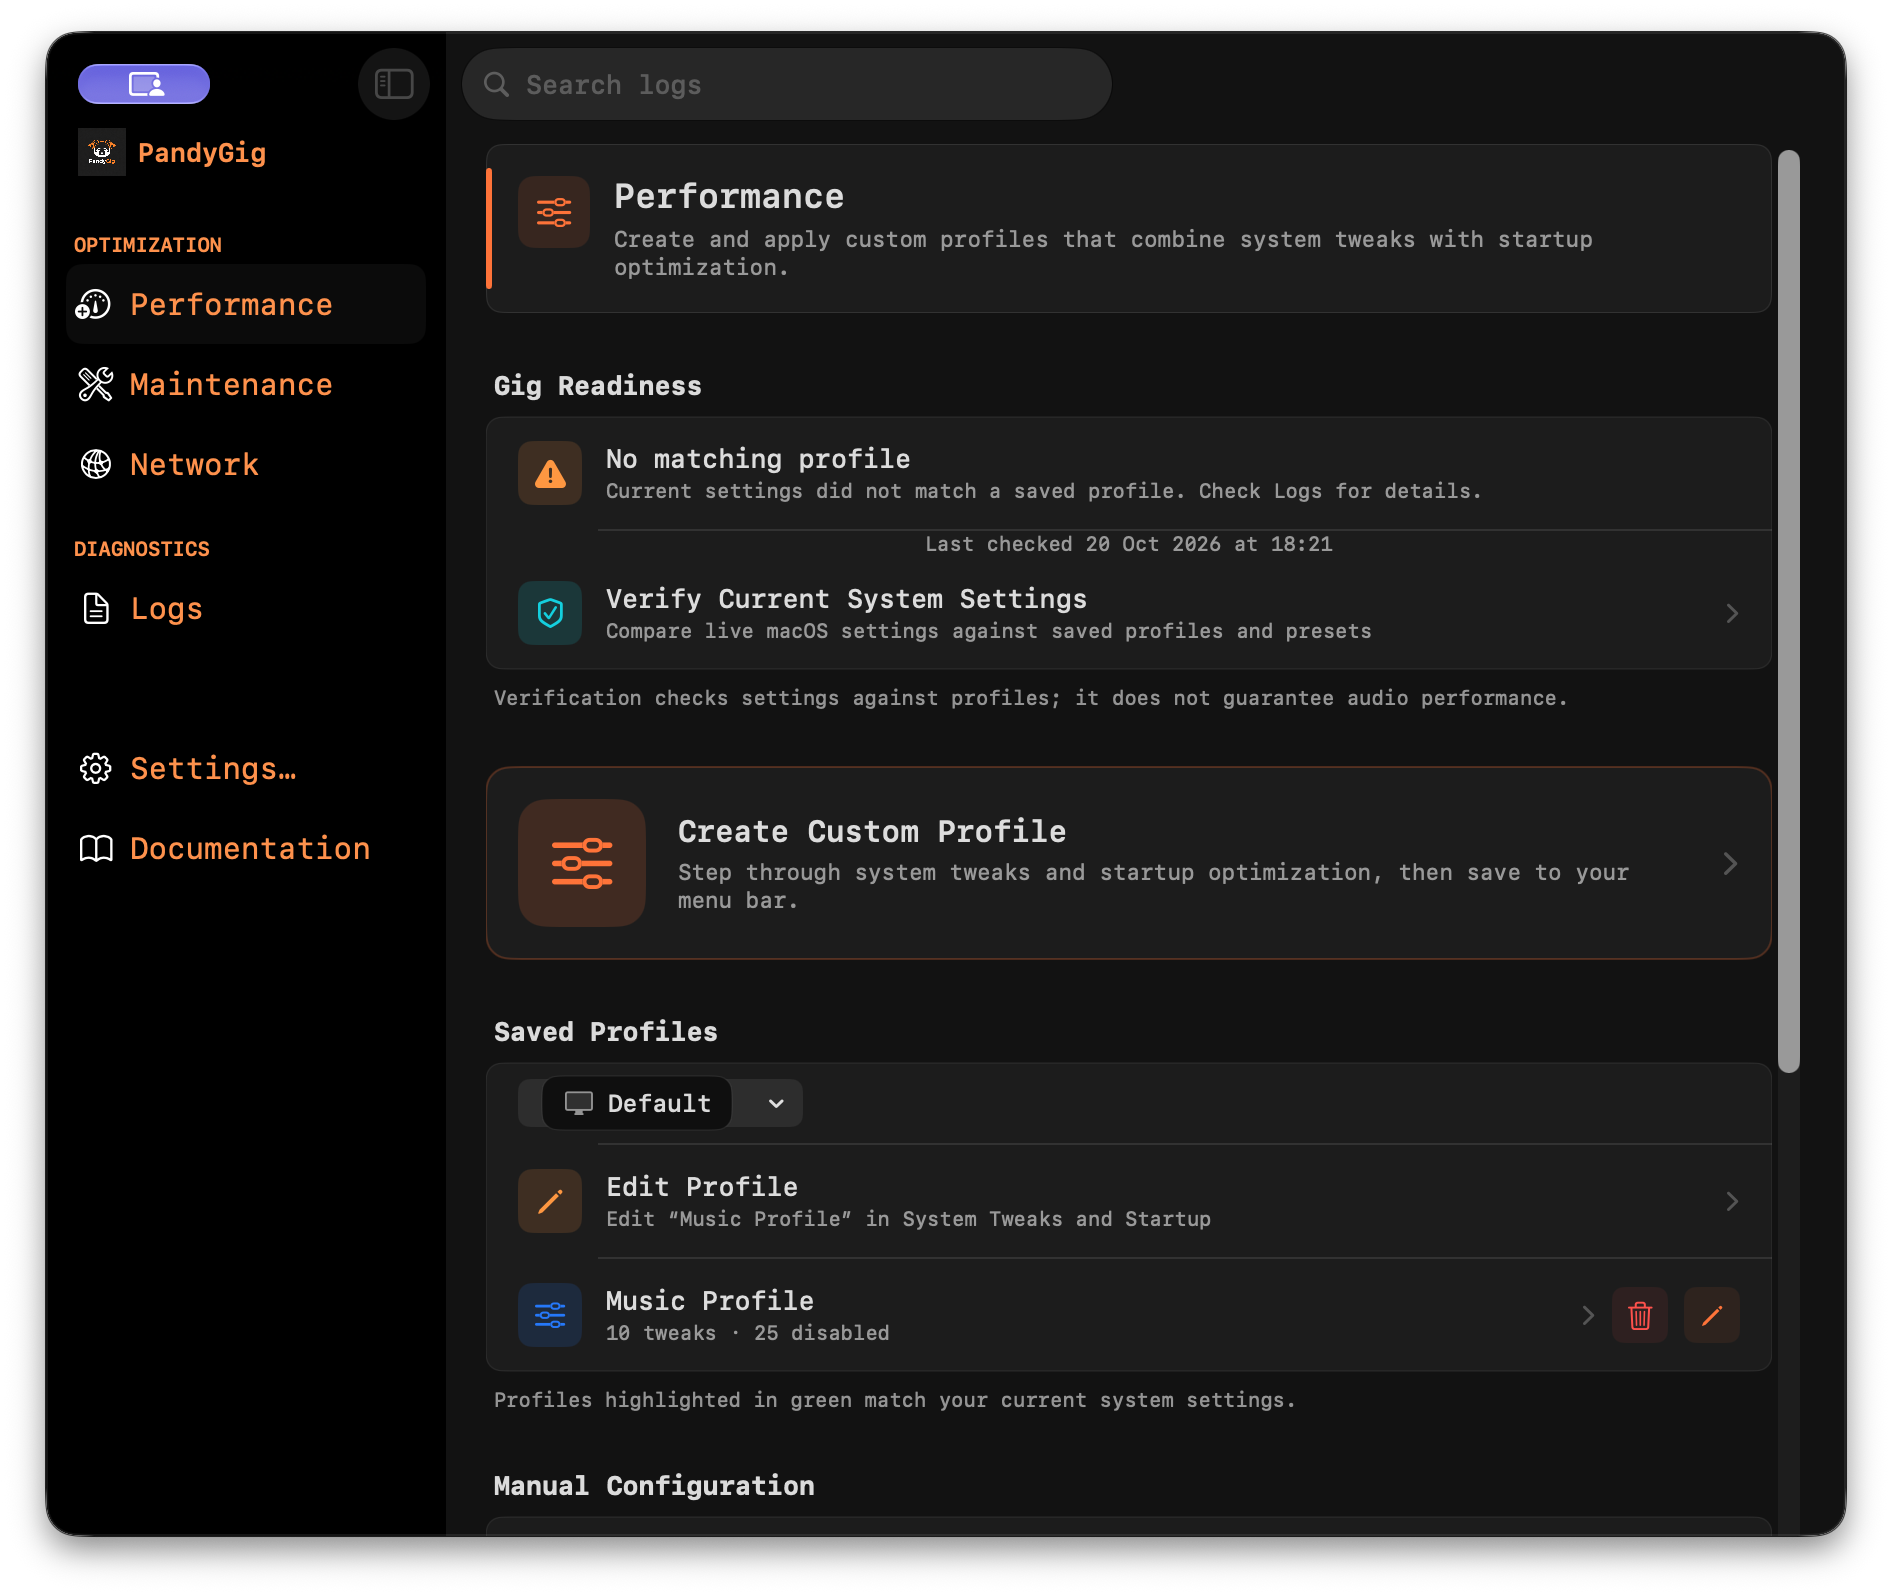Click the "10 tweaks · 25 disabled" text
This screenshot has height=1596, width=1892.
pyautogui.click(x=748, y=1333)
